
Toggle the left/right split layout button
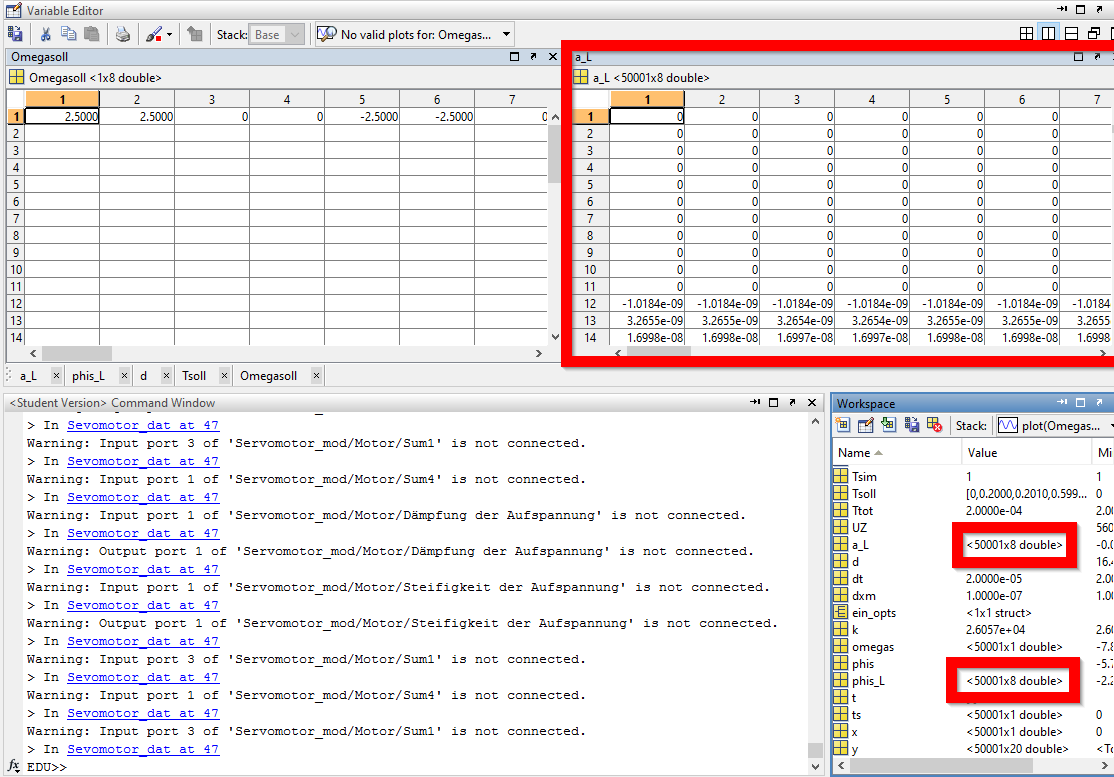tap(1048, 34)
